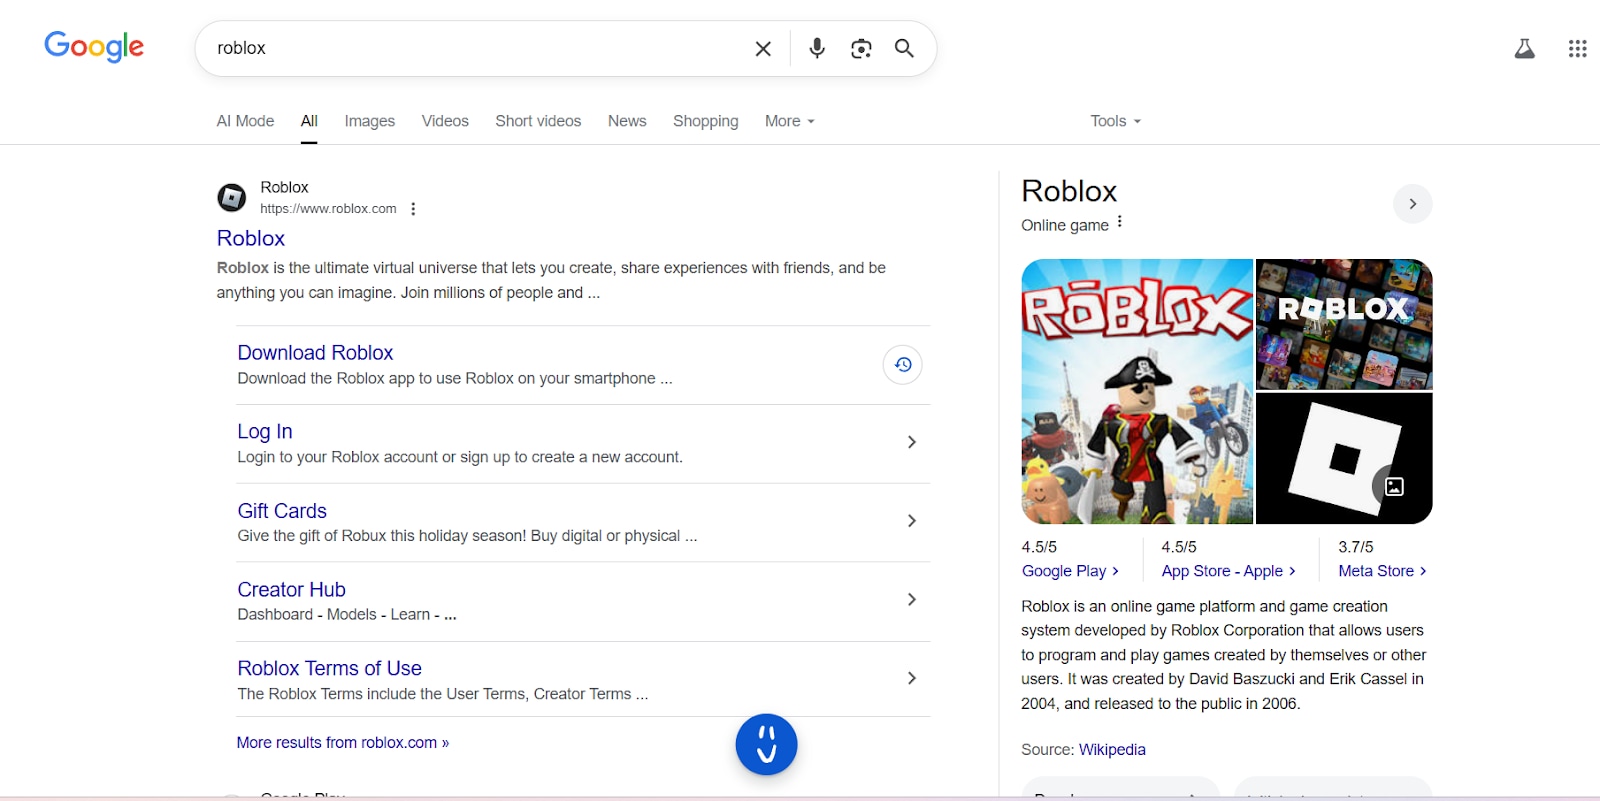Open the Videos tab

[445, 121]
